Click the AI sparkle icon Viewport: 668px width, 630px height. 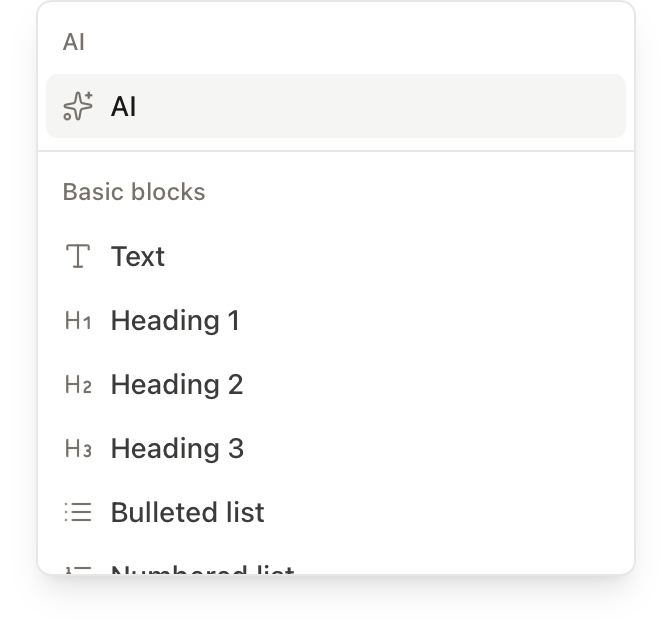pos(78,106)
